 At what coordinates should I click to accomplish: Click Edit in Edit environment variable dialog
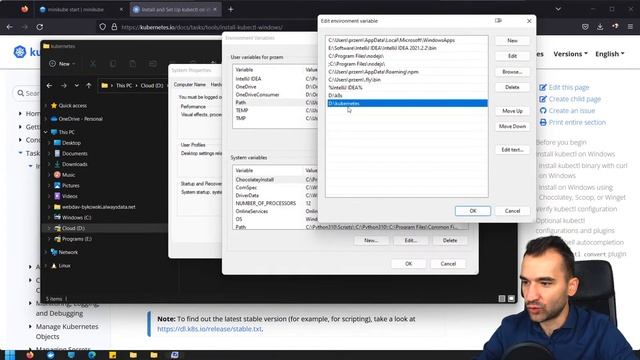point(512,56)
